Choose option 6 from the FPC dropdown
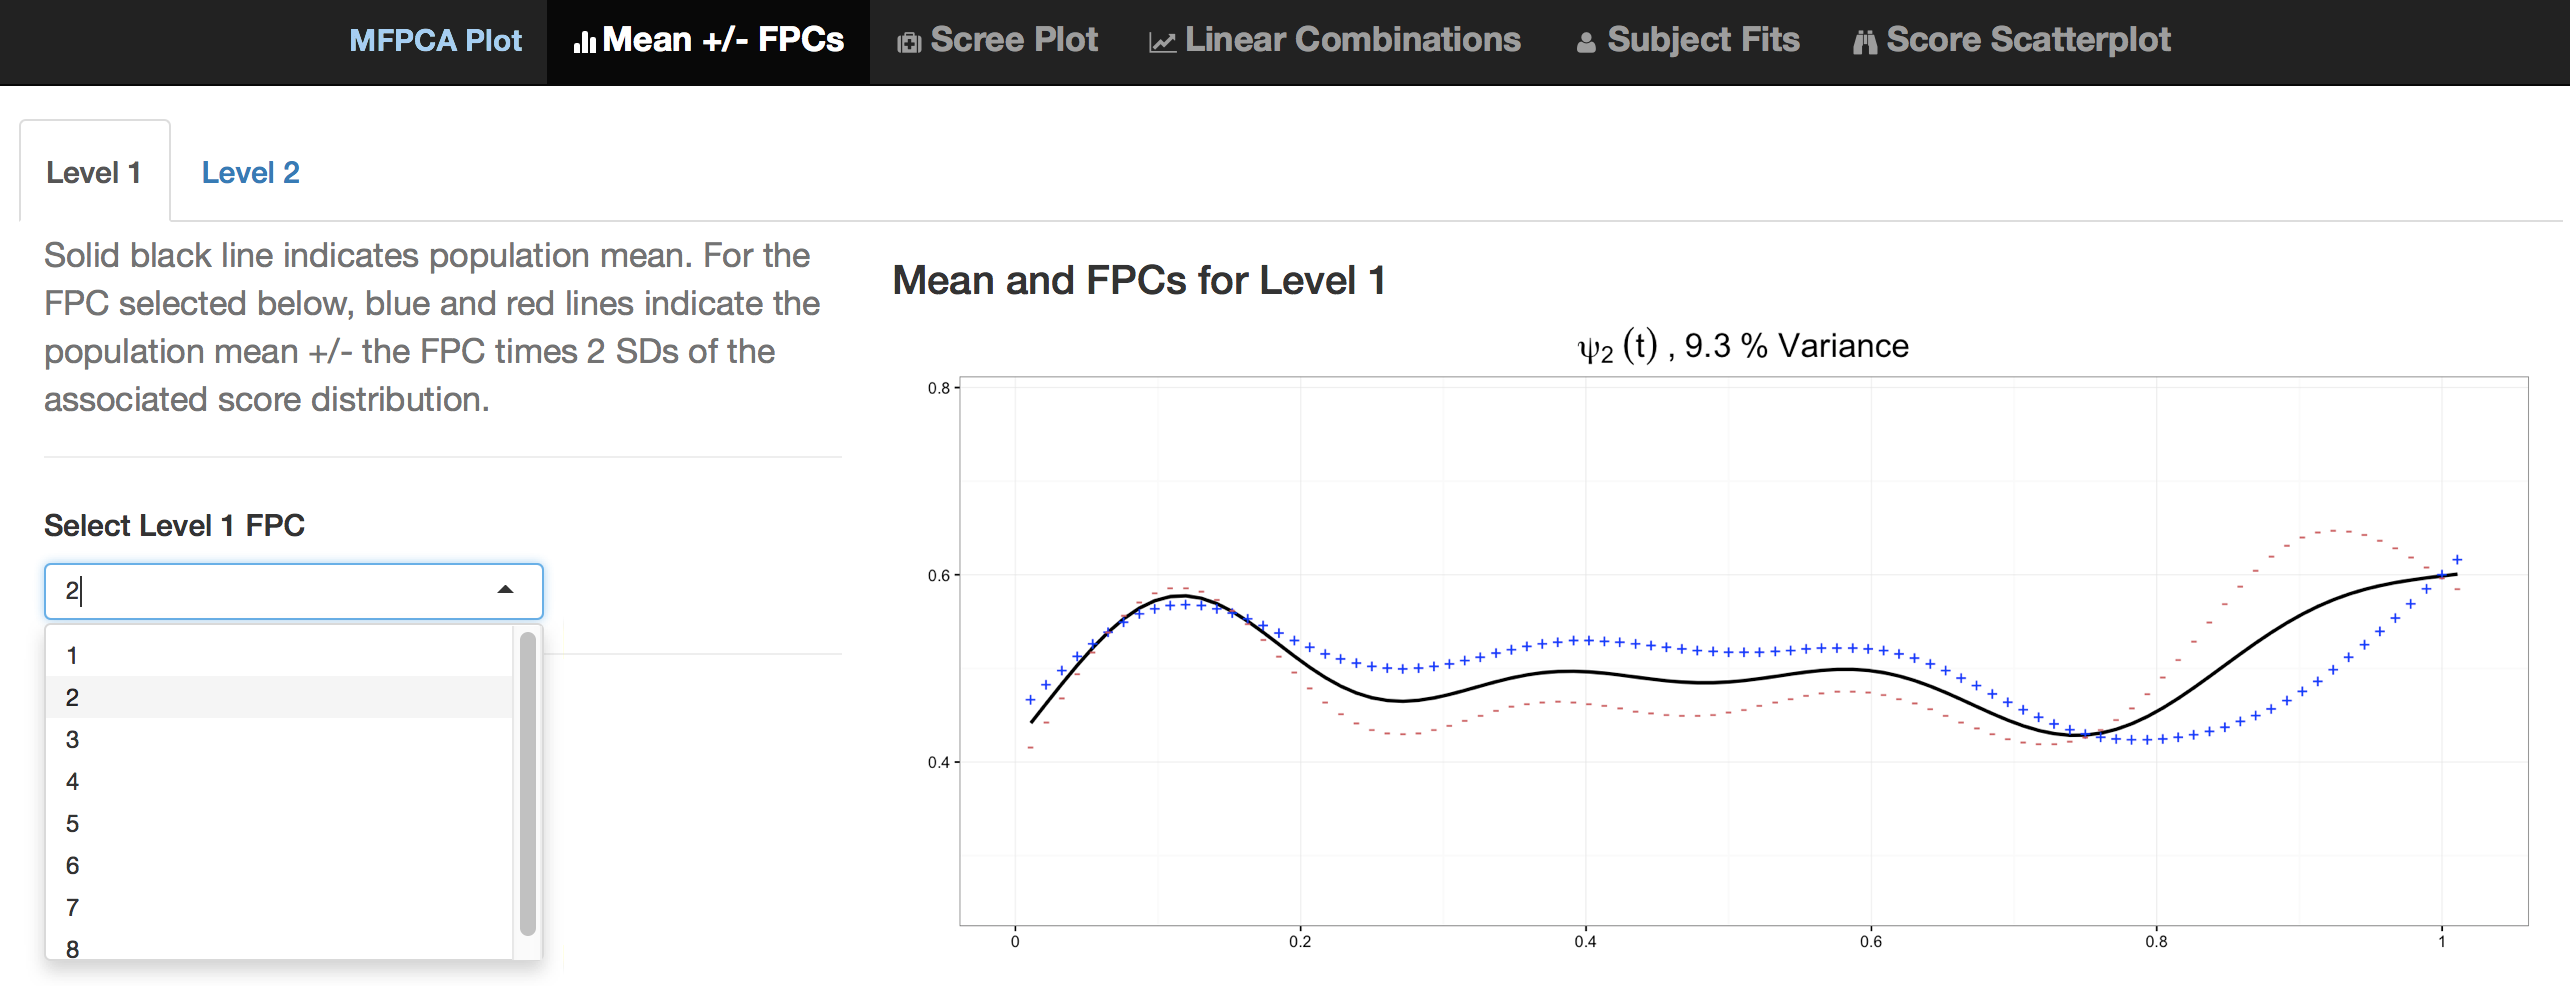The width and height of the screenshot is (2570, 986). 72,865
